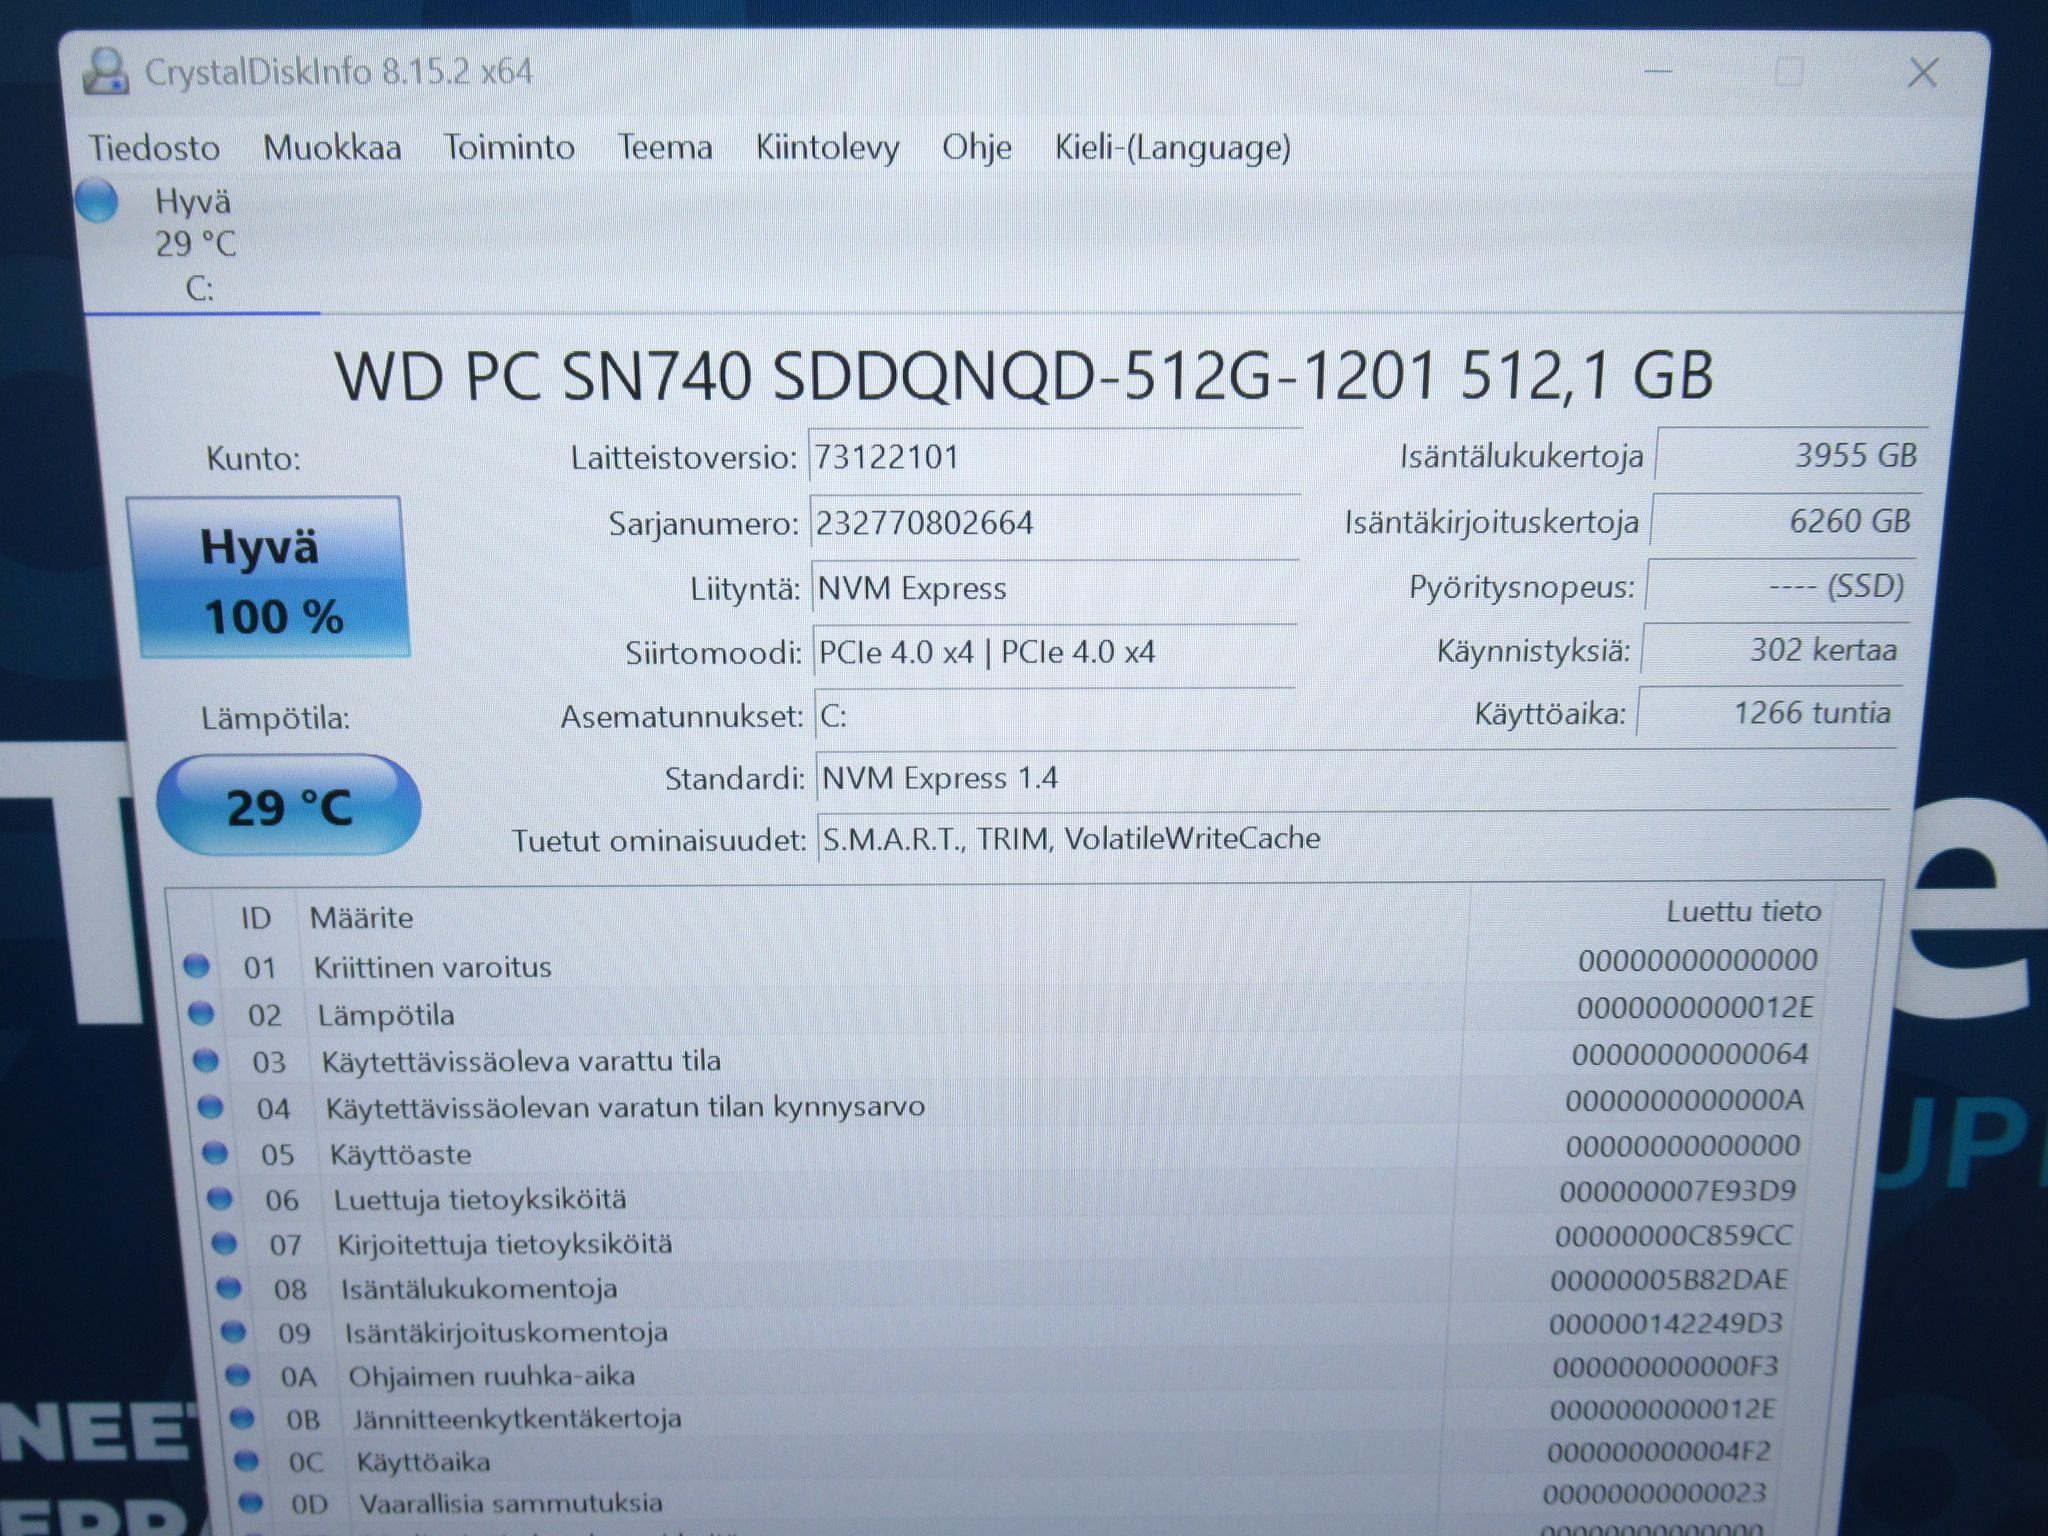Click the CrystalDiskInfo app icon in title bar
The height and width of the screenshot is (1536, 2048).
pos(105,71)
